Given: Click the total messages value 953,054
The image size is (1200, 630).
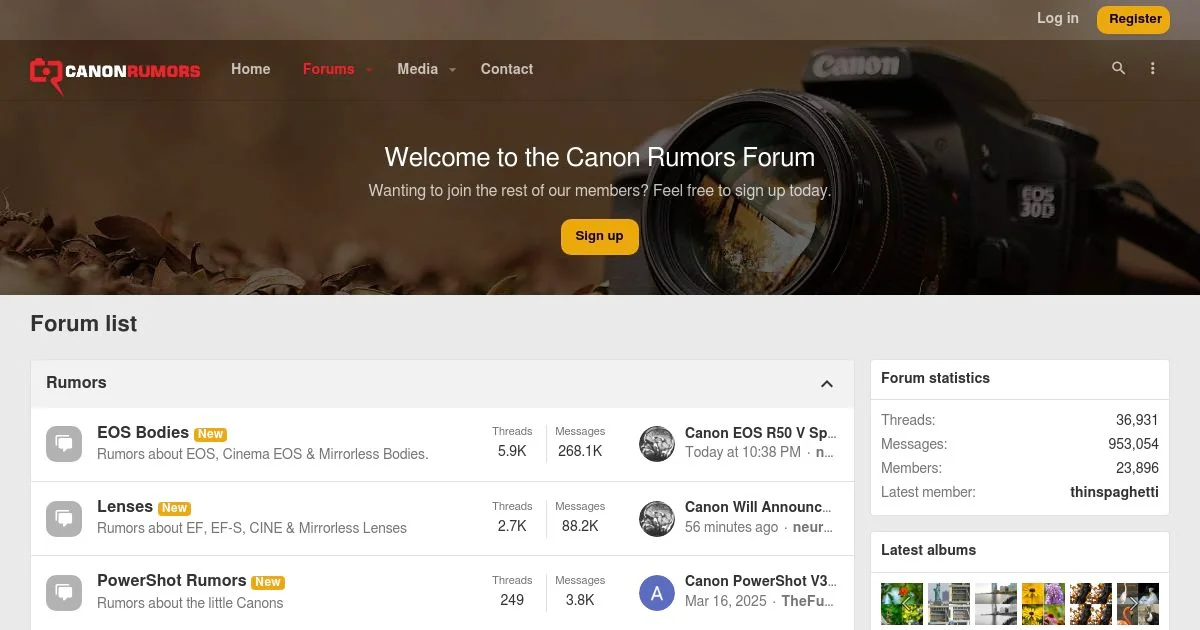Looking at the screenshot, I should click(x=1133, y=444).
